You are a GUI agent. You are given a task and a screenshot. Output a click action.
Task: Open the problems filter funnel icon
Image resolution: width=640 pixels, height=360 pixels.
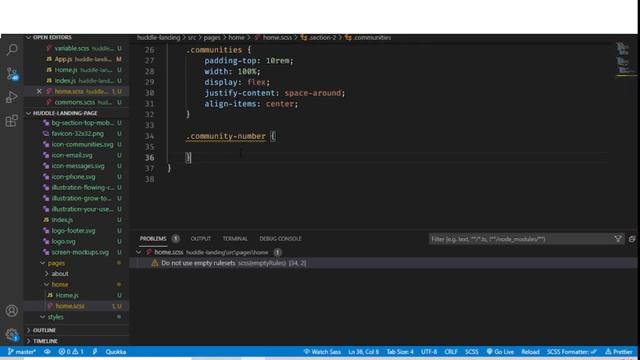coord(618,239)
